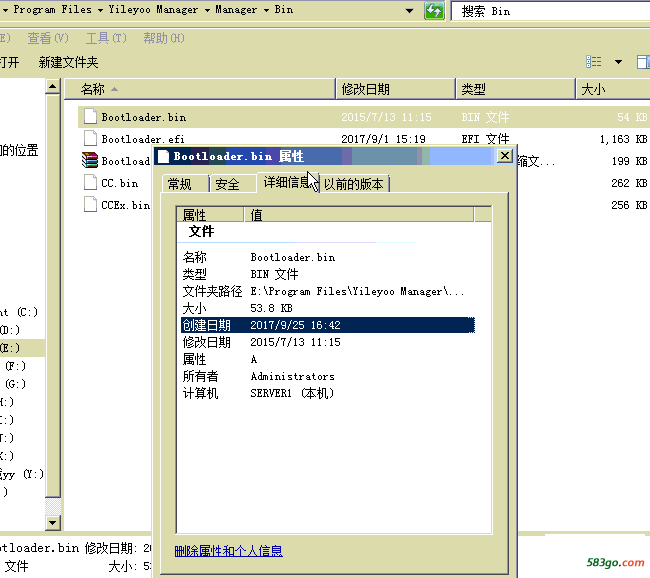
Task: Sort by 修改日期 column header
Action: pyautogui.click(x=395, y=89)
